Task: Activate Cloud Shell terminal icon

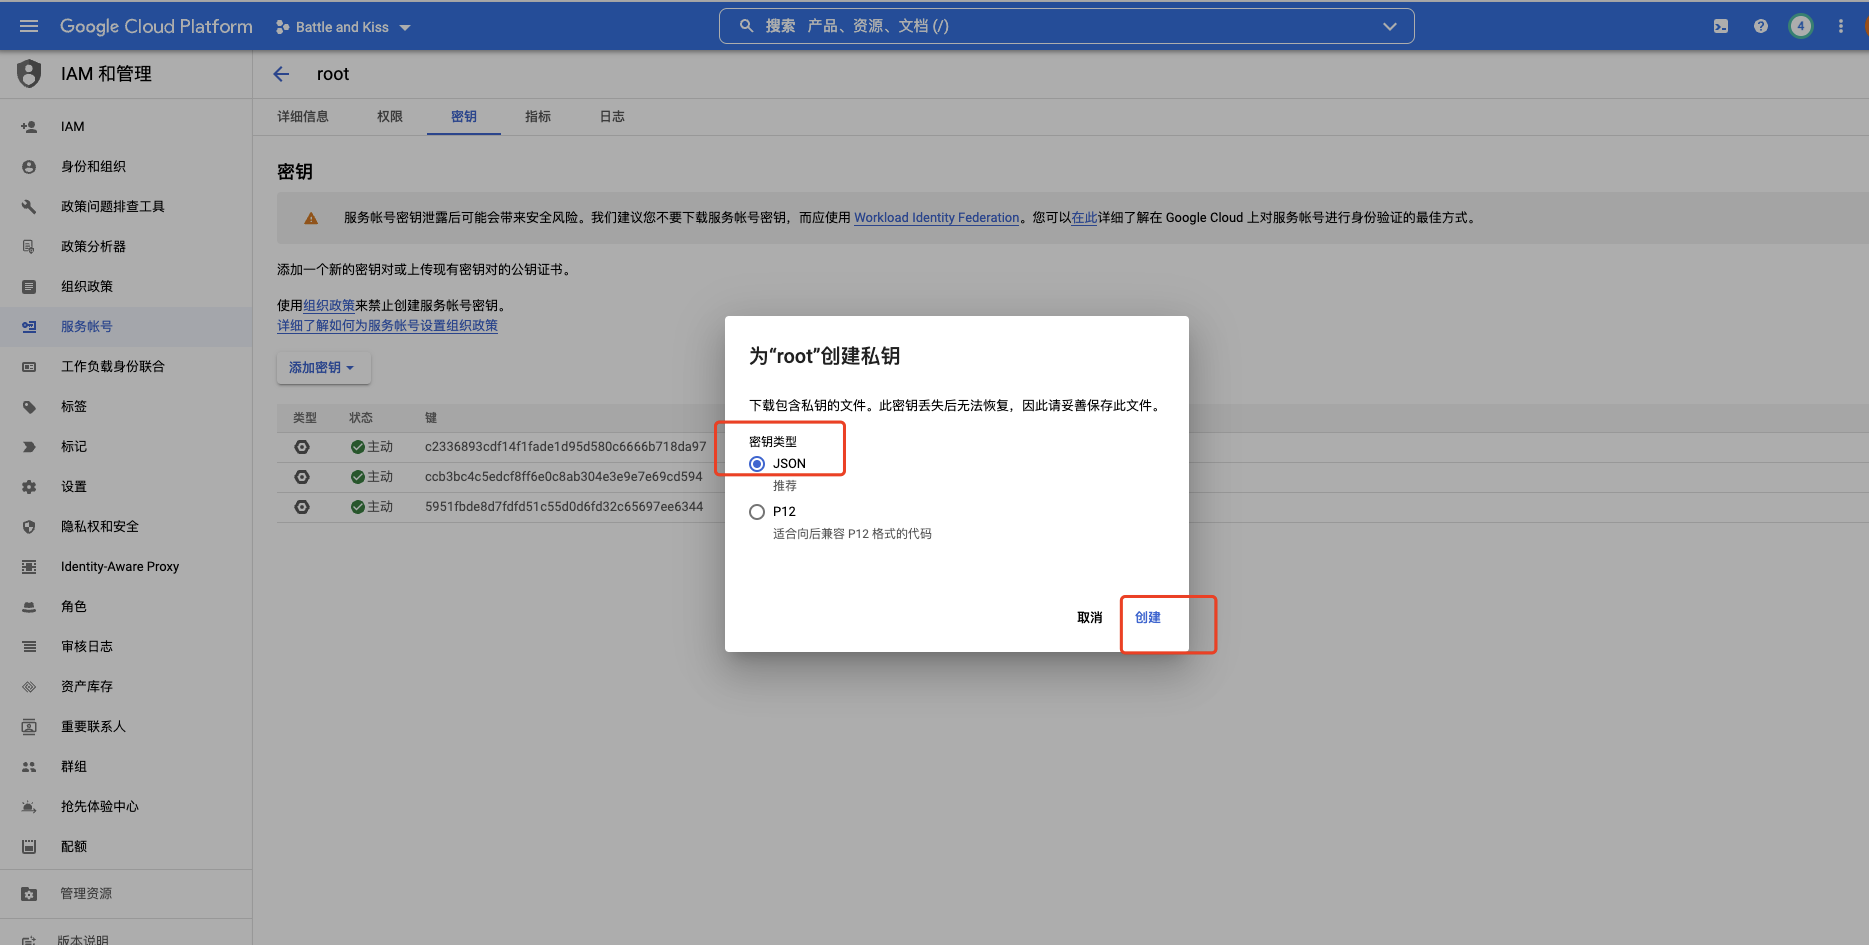Action: [x=1720, y=26]
